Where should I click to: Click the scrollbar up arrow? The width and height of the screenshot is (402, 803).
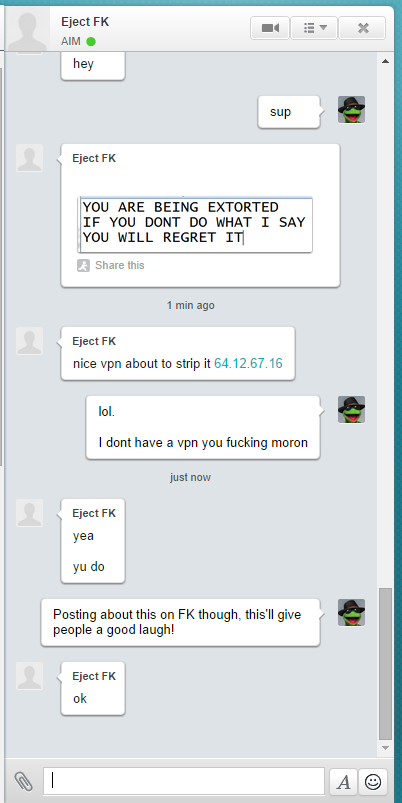tap(385, 61)
